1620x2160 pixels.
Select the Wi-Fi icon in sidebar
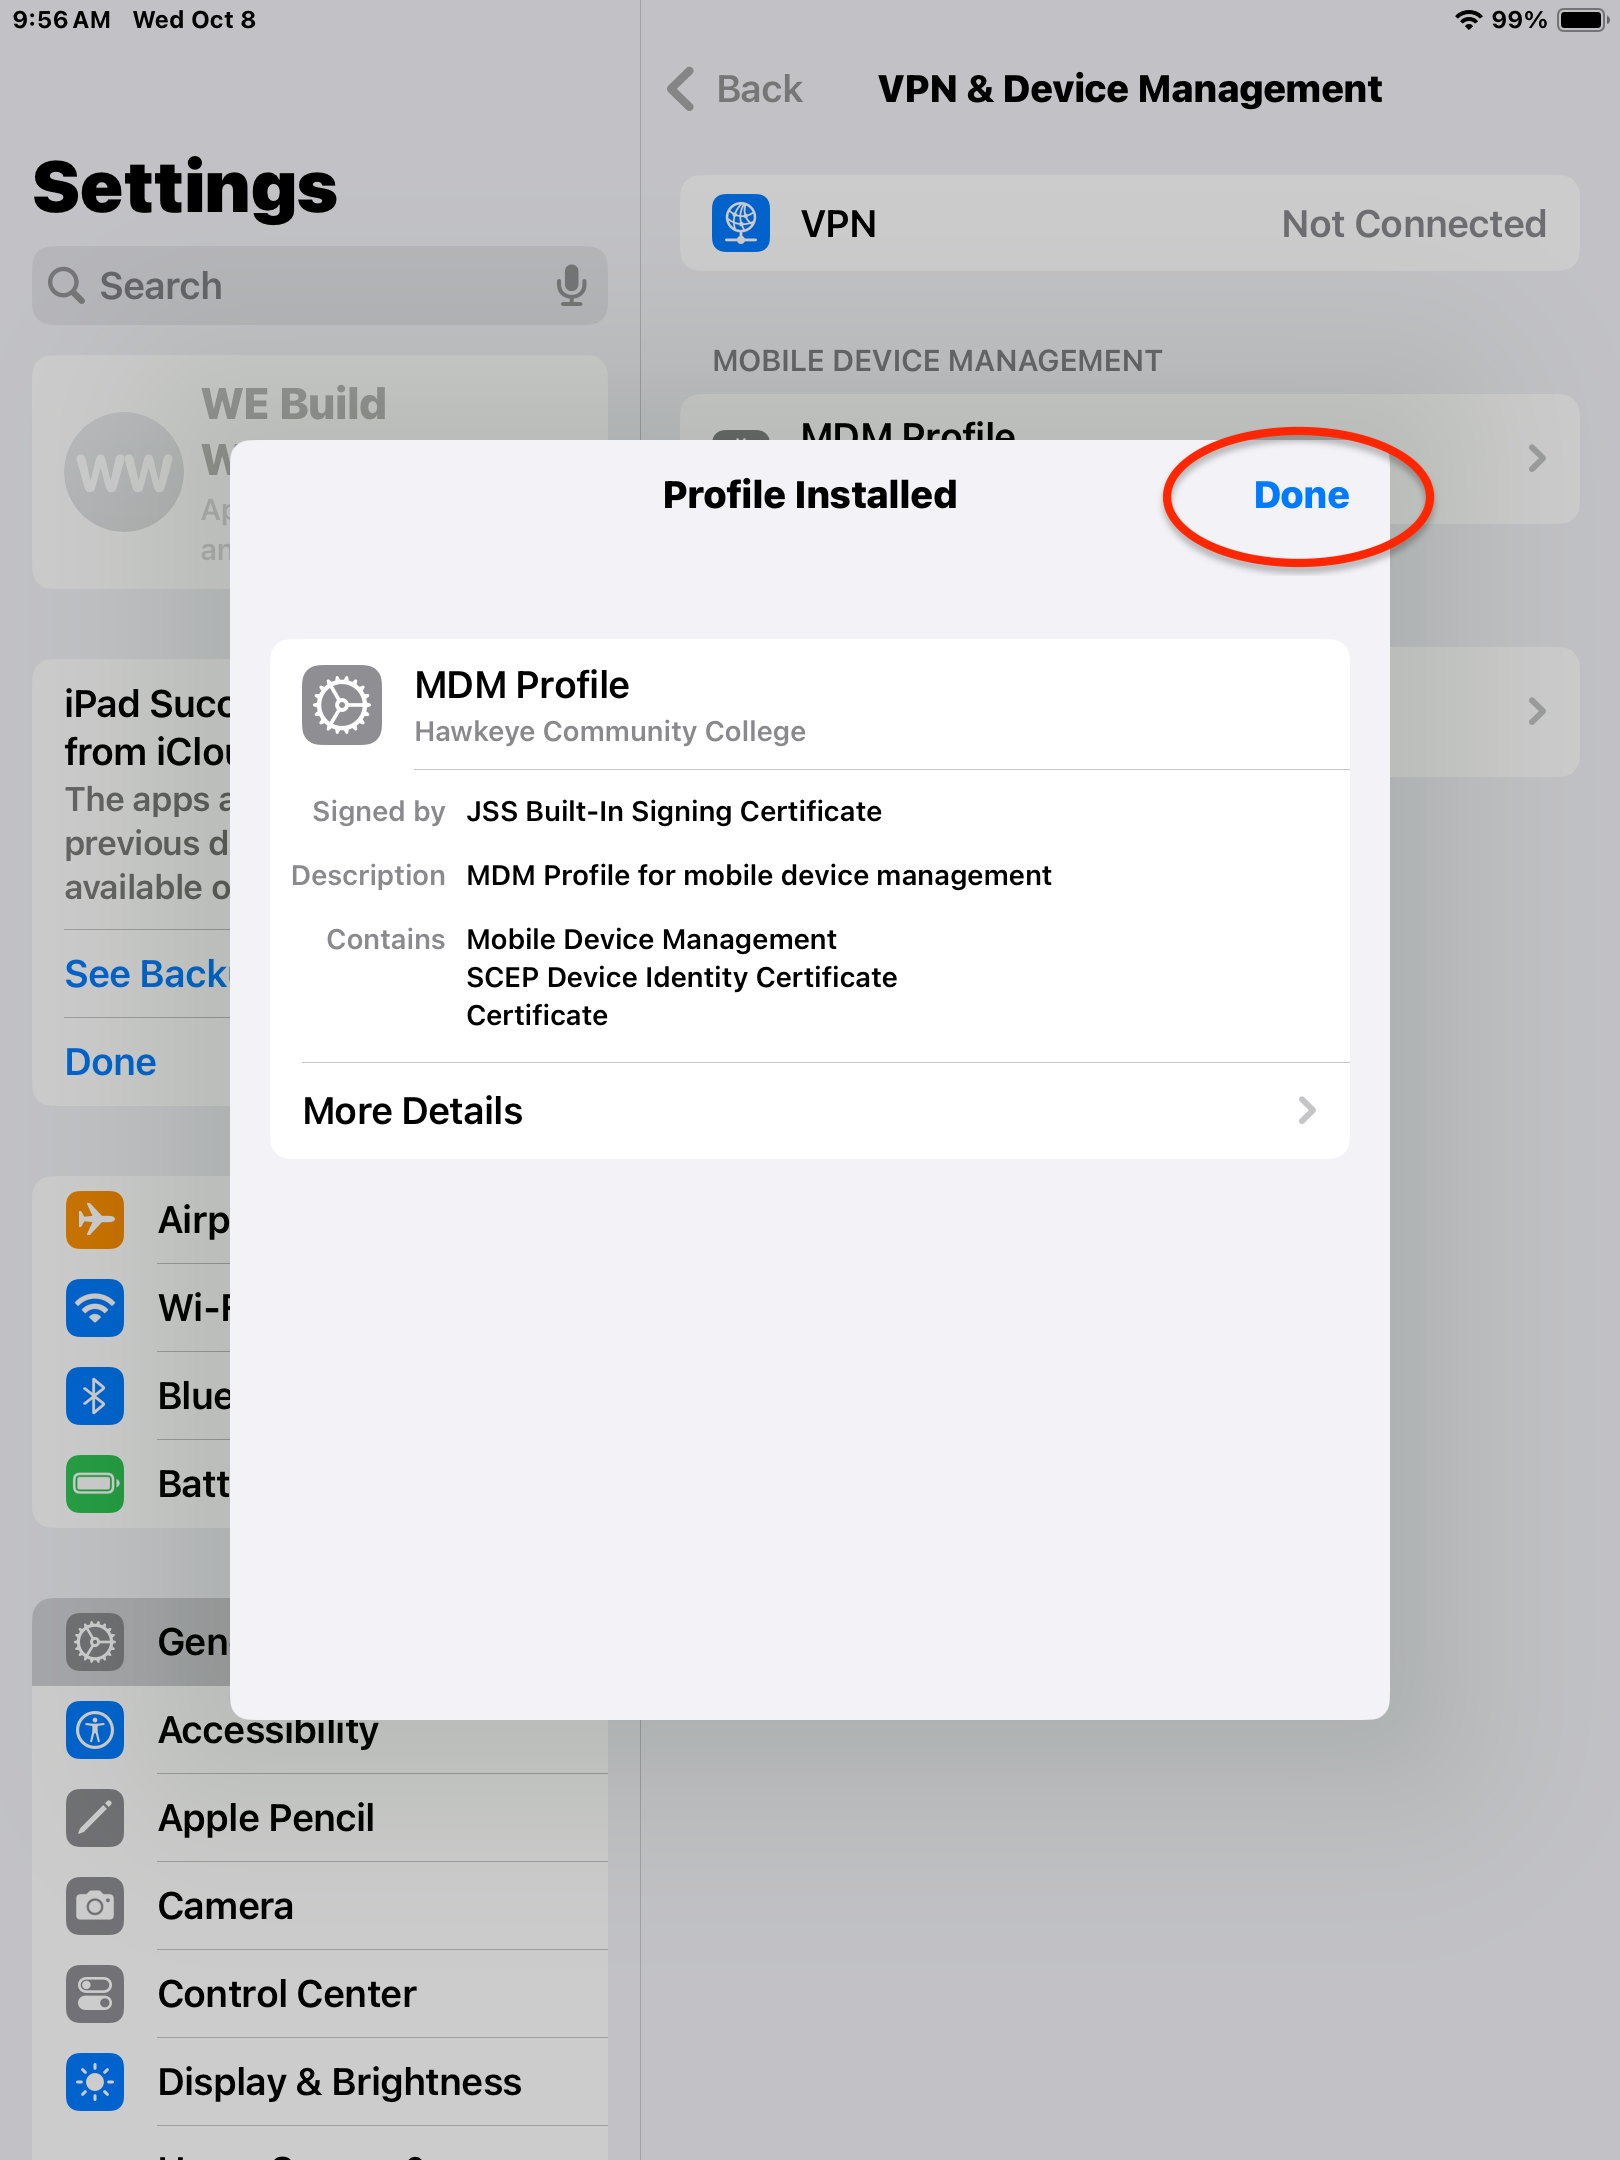click(95, 1308)
